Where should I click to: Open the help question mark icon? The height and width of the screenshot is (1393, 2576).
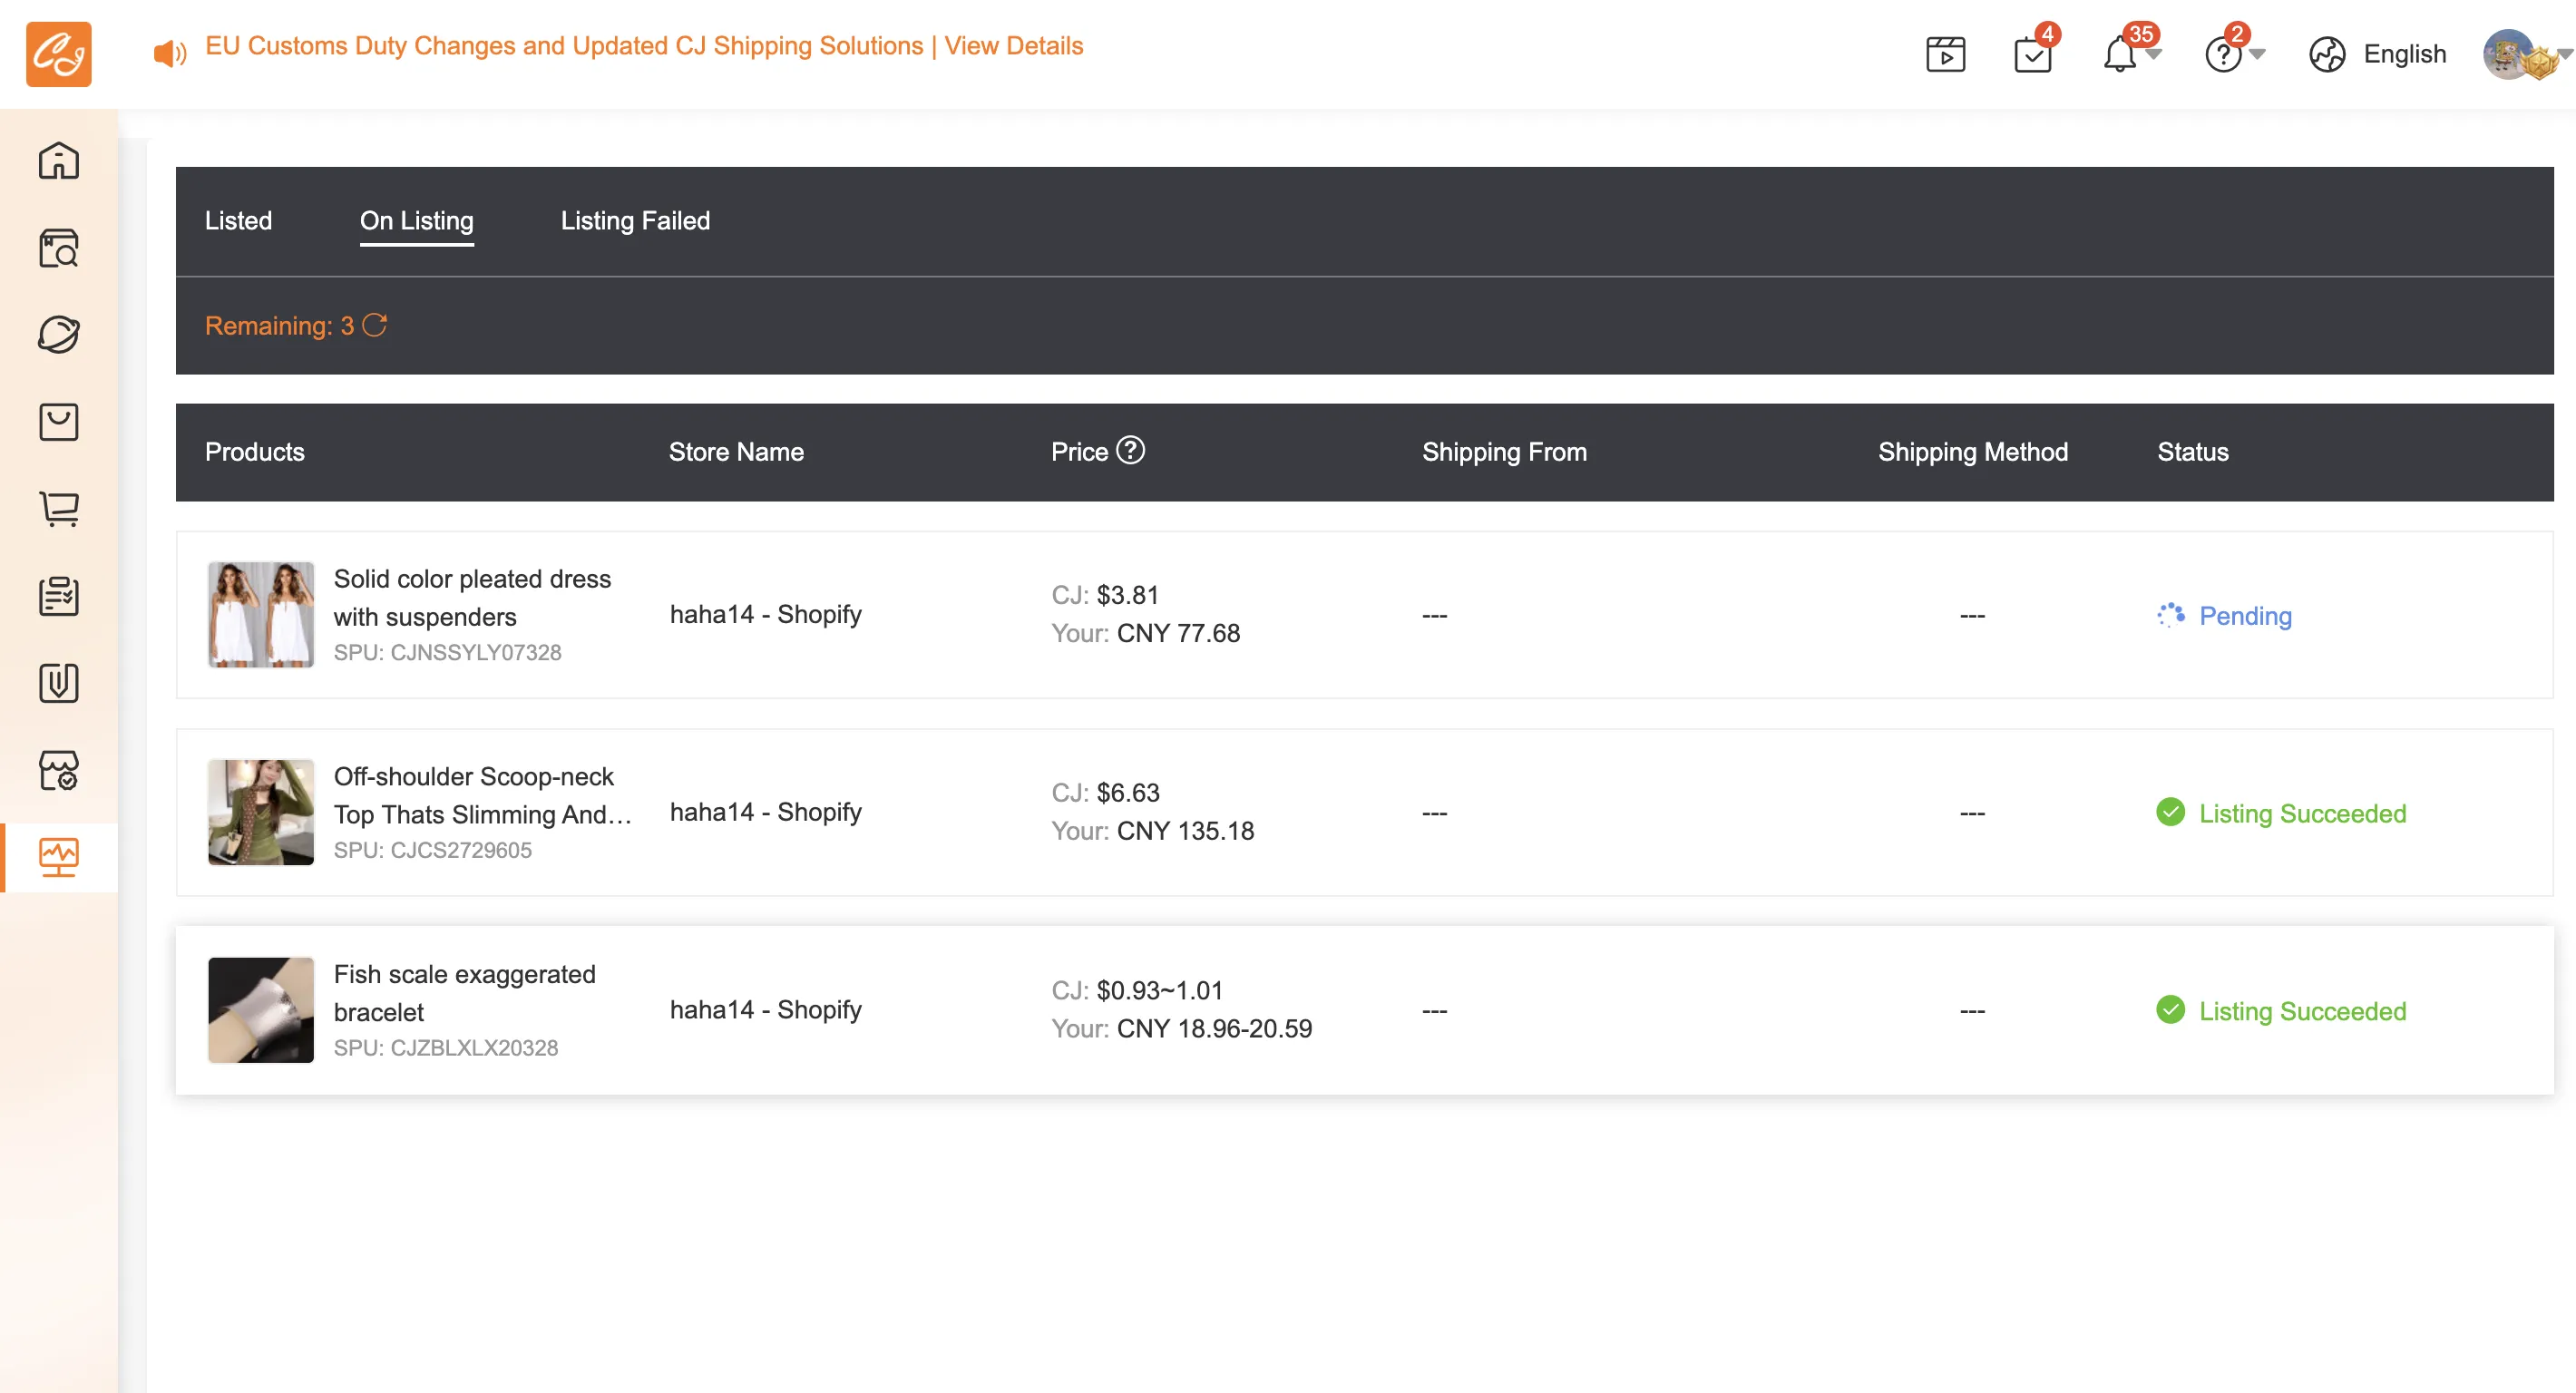[x=2222, y=54]
